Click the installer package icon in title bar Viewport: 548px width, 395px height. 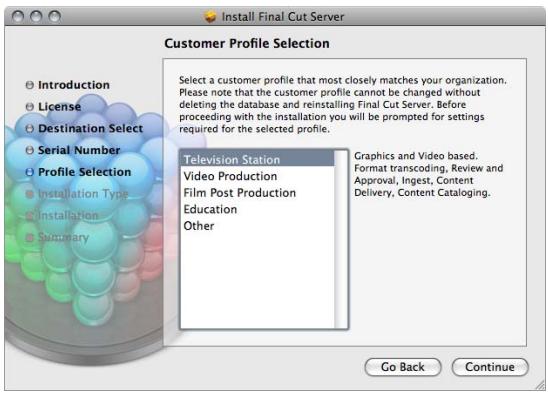(x=210, y=16)
